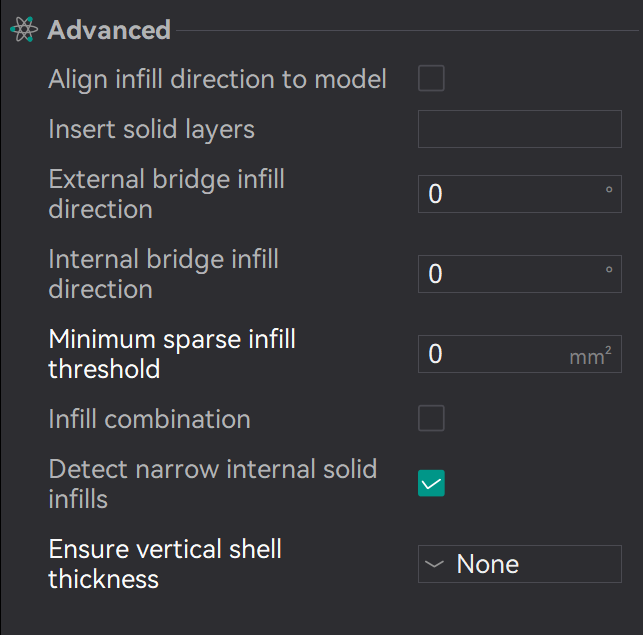Click the Align infill direction to model label
This screenshot has width=643, height=635.
[x=217, y=79]
